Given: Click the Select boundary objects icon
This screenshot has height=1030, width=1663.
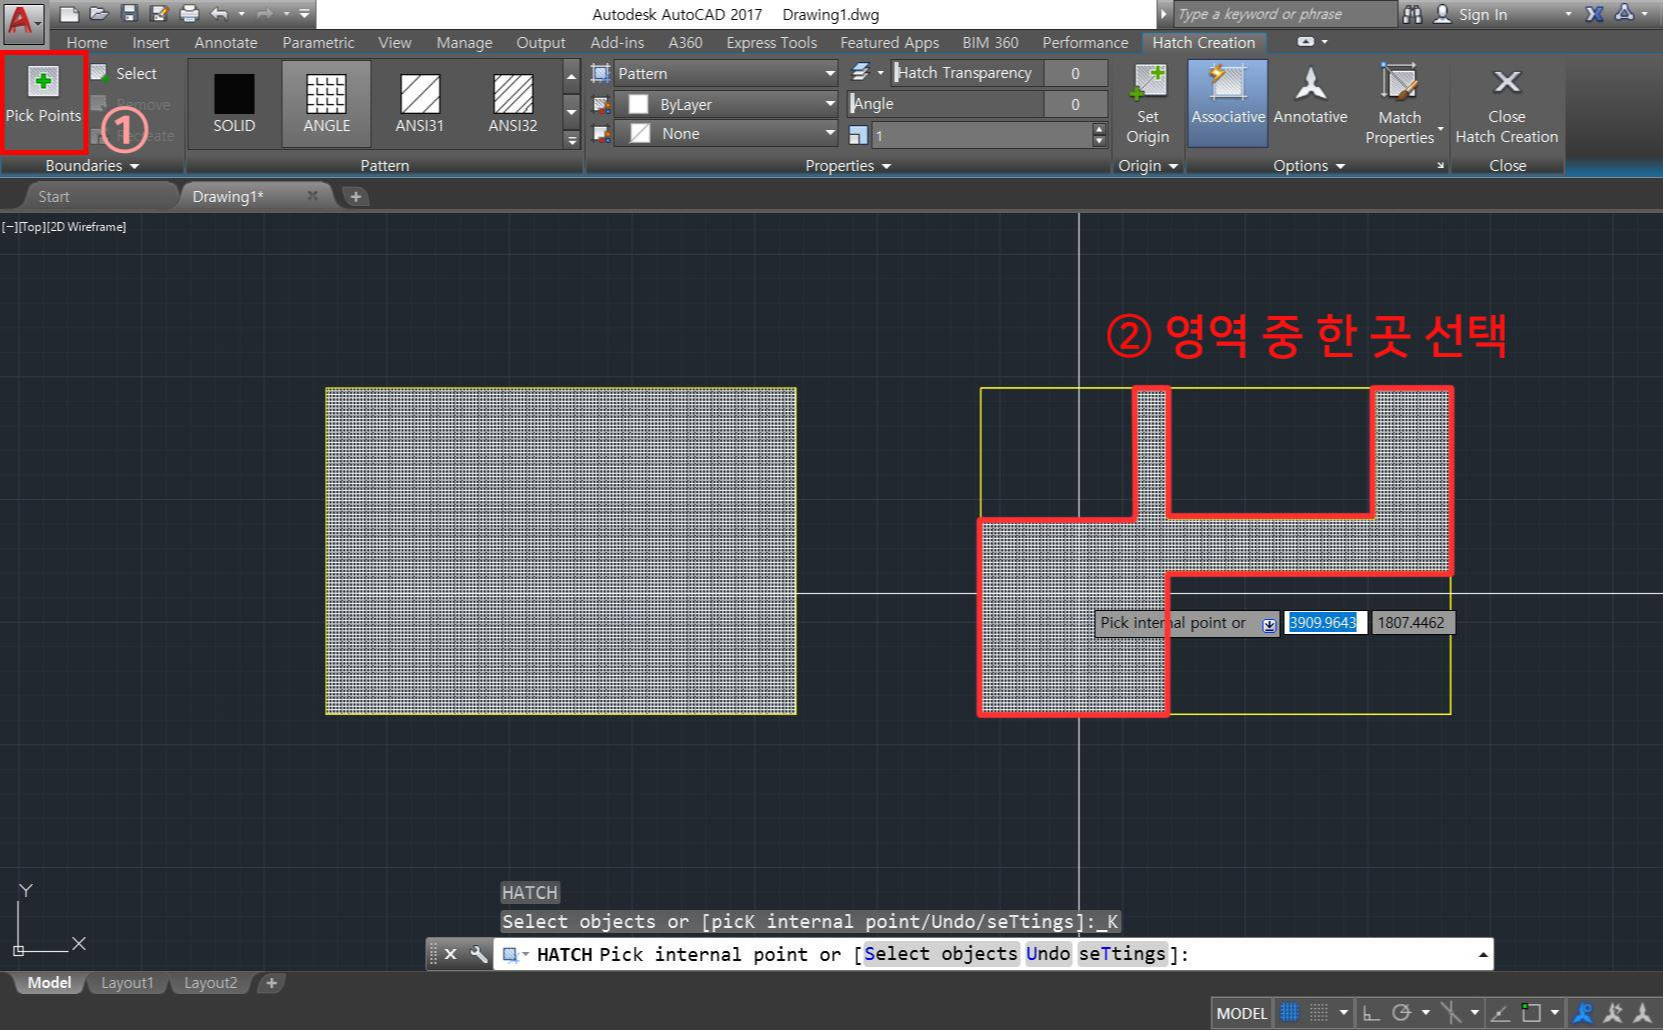Looking at the screenshot, I should tap(99, 74).
